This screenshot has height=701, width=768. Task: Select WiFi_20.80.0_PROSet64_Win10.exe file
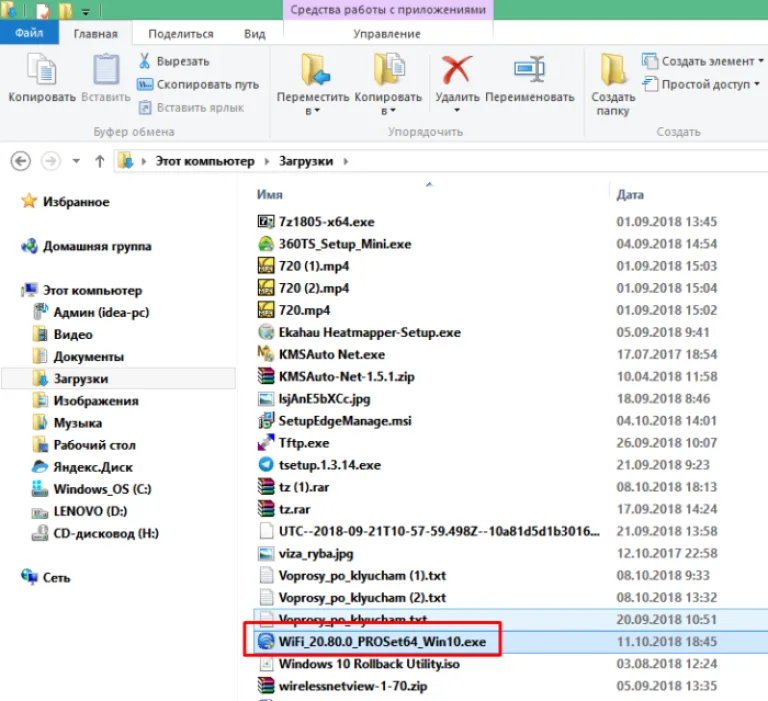coord(382,641)
